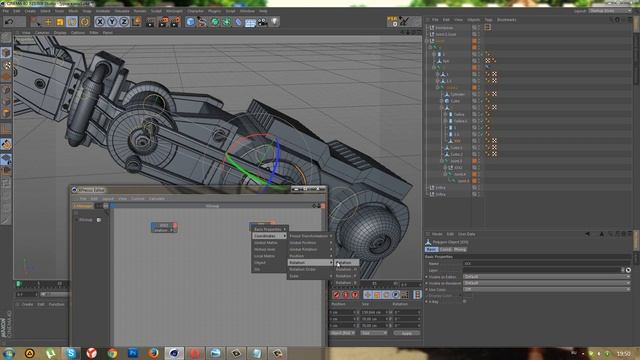
Task: Select the Move tool
Action: (x=48, y=22)
